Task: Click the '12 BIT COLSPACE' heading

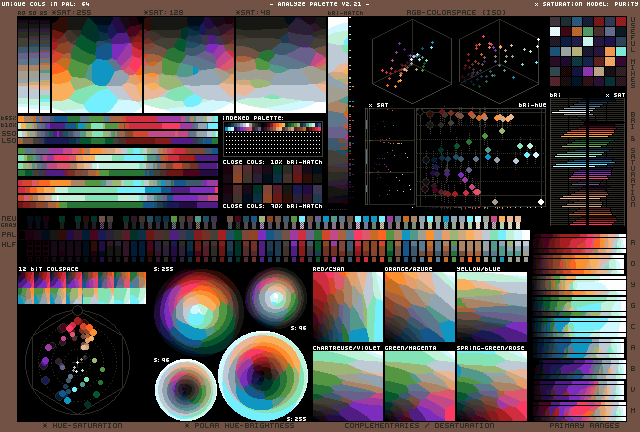Action: click(x=48, y=269)
